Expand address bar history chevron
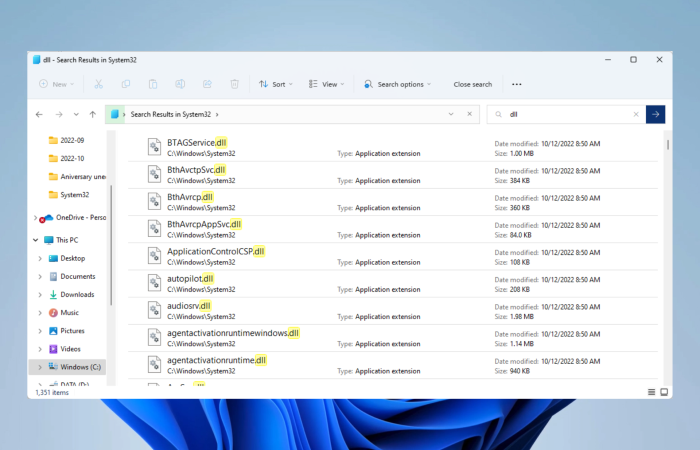The height and width of the screenshot is (450, 700). [451, 114]
